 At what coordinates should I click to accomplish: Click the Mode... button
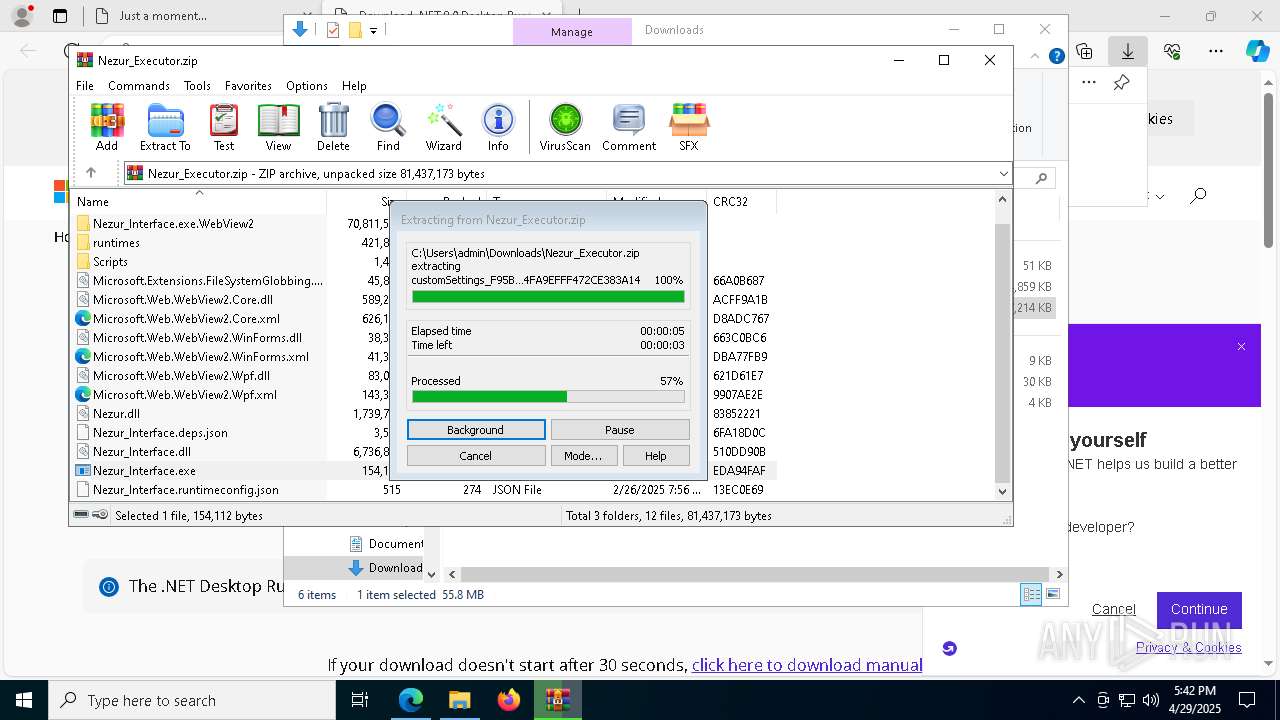click(583, 456)
